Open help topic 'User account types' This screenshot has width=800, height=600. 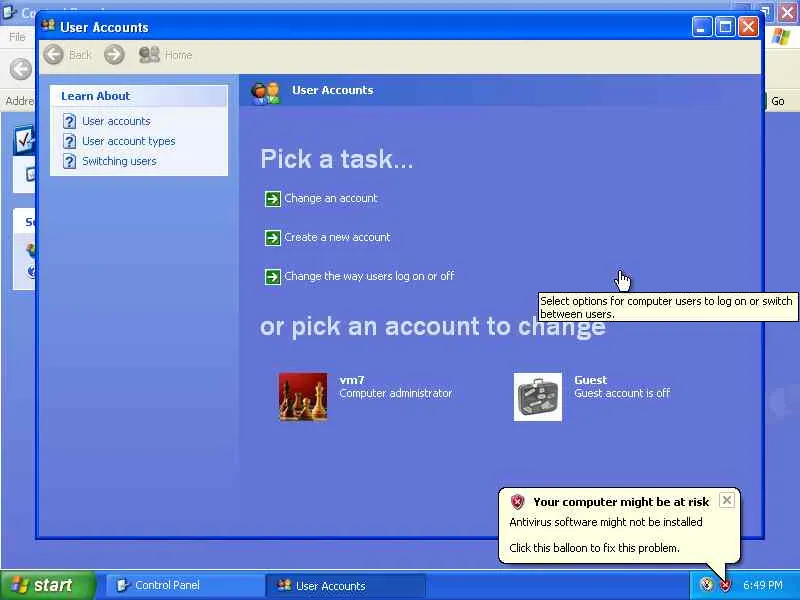pyautogui.click(x=129, y=141)
